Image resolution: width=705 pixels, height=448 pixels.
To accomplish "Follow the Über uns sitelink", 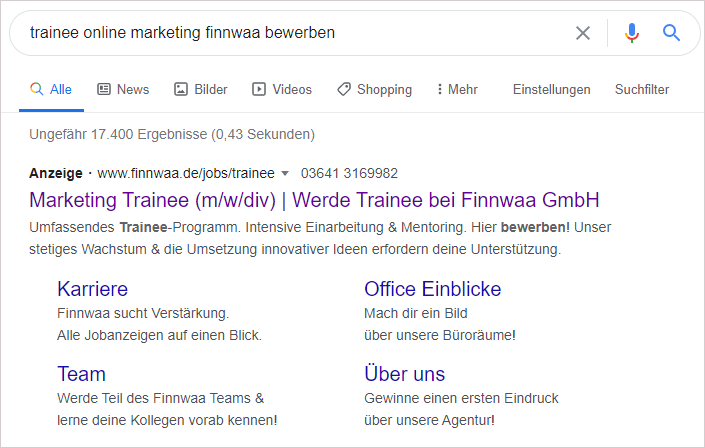I will coord(404,374).
